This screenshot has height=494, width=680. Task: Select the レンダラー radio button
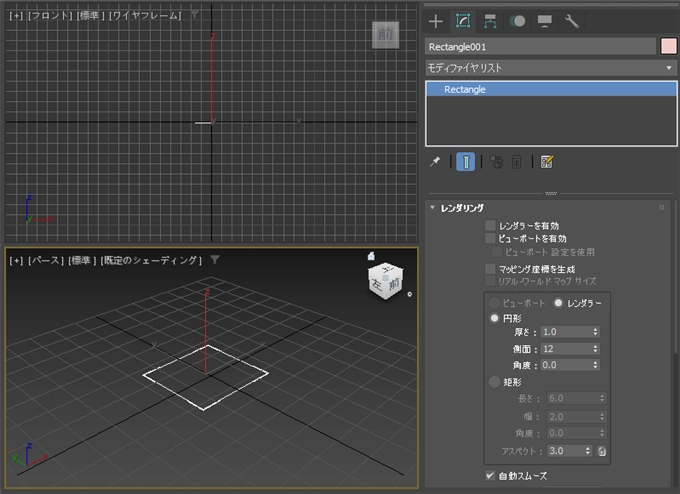pos(558,303)
